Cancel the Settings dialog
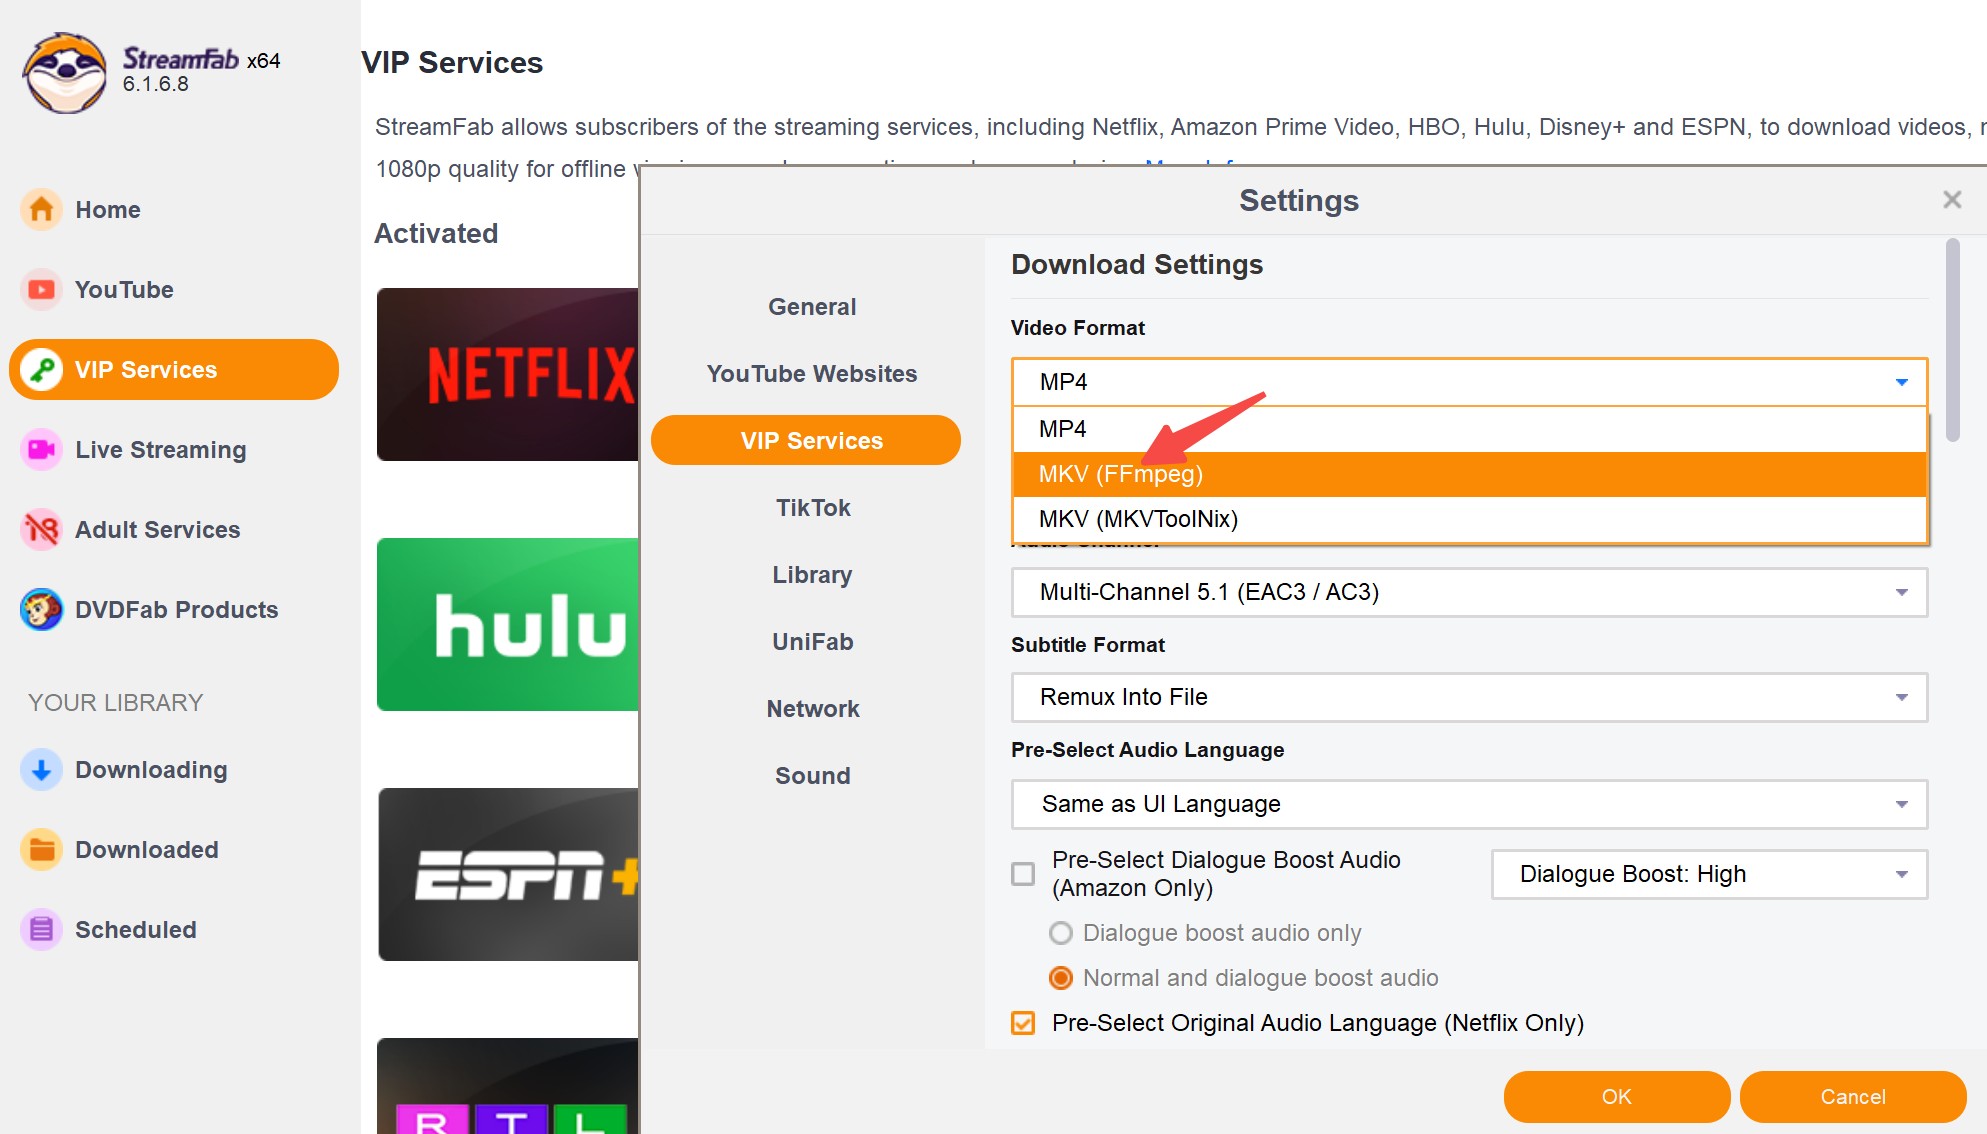Image resolution: width=1987 pixels, height=1134 pixels. coord(1852,1097)
